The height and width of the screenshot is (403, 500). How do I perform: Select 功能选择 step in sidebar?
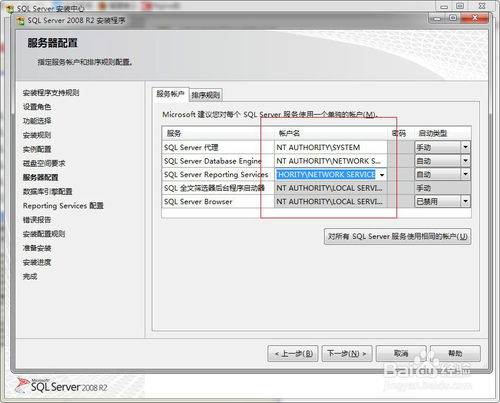37,121
